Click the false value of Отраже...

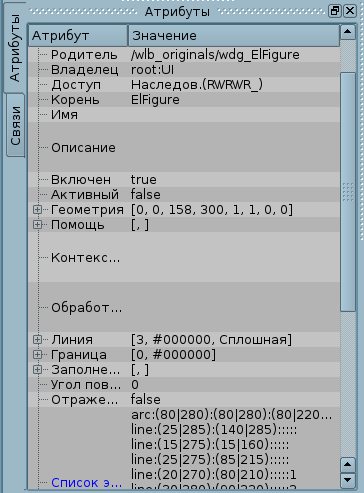(x=145, y=400)
